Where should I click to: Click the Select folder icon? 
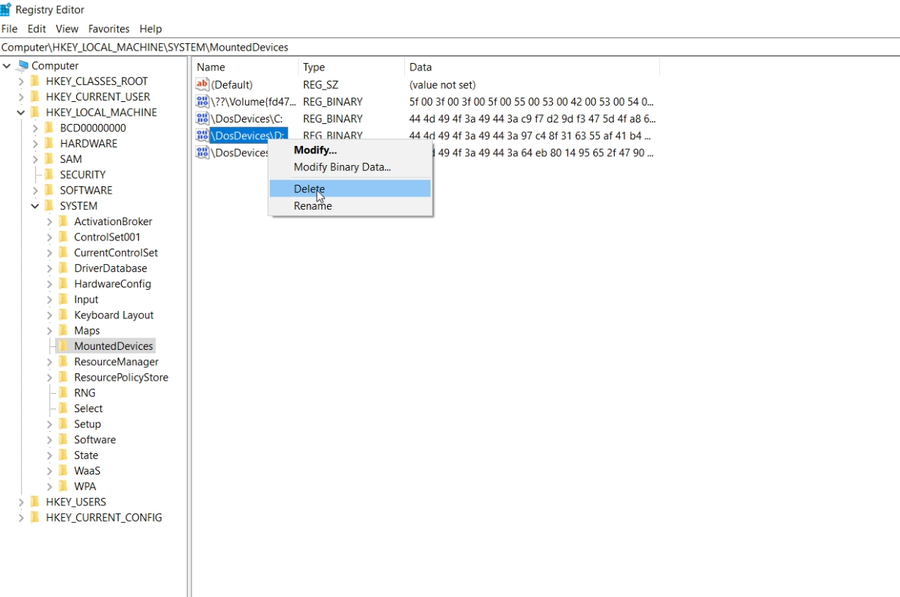[63, 408]
